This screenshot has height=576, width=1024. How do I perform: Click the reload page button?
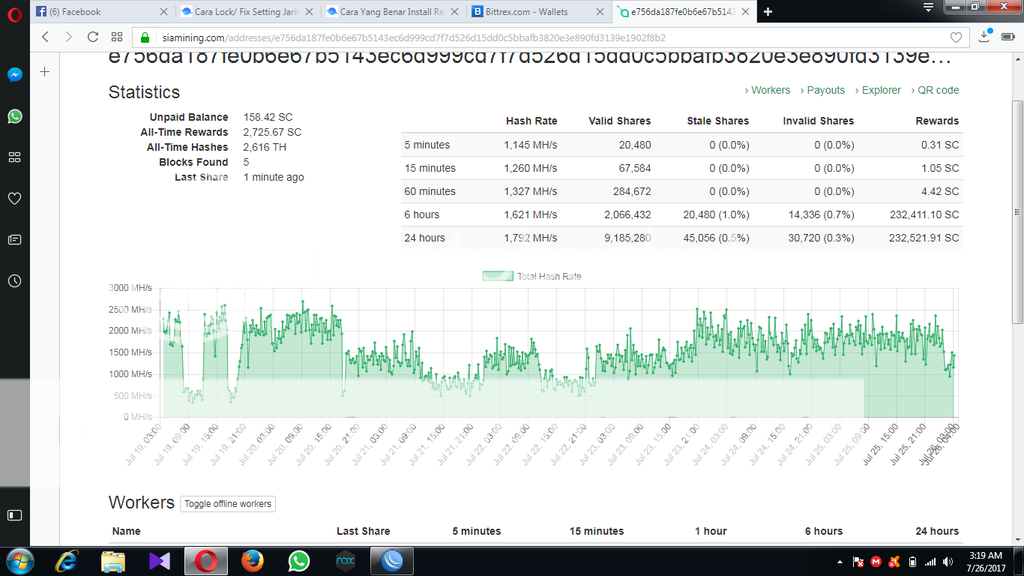pyautogui.click(x=93, y=37)
